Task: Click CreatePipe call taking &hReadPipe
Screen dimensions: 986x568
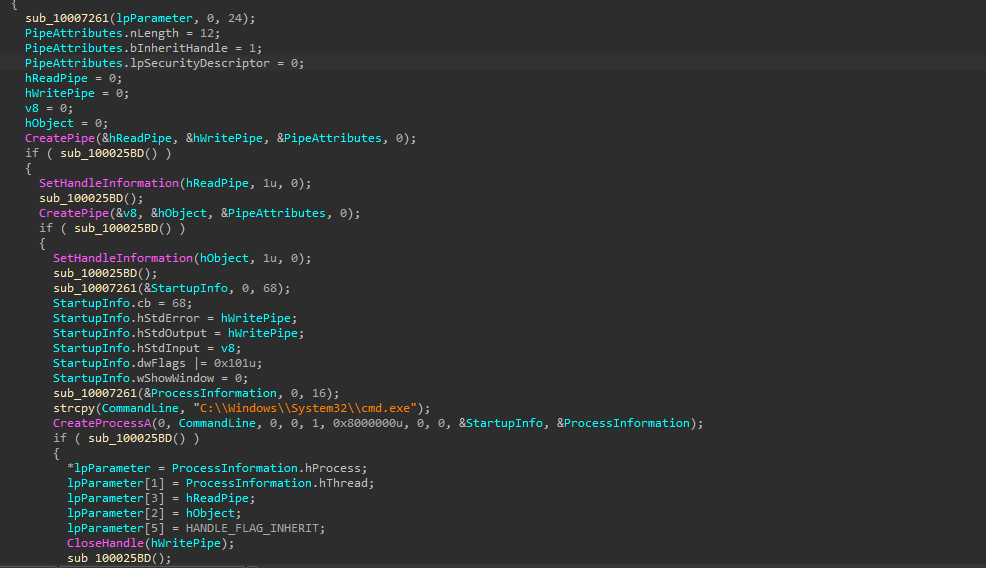Action: point(60,138)
